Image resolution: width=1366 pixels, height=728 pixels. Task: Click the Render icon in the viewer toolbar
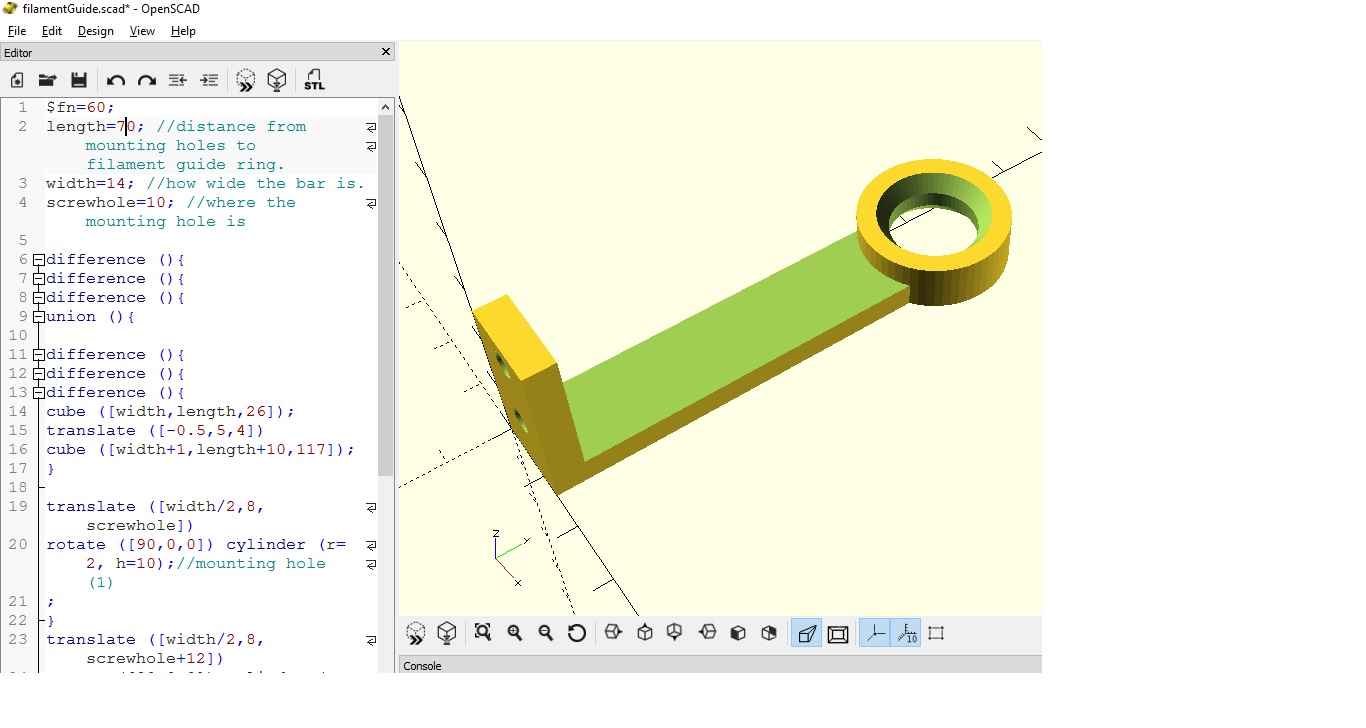[x=447, y=633]
